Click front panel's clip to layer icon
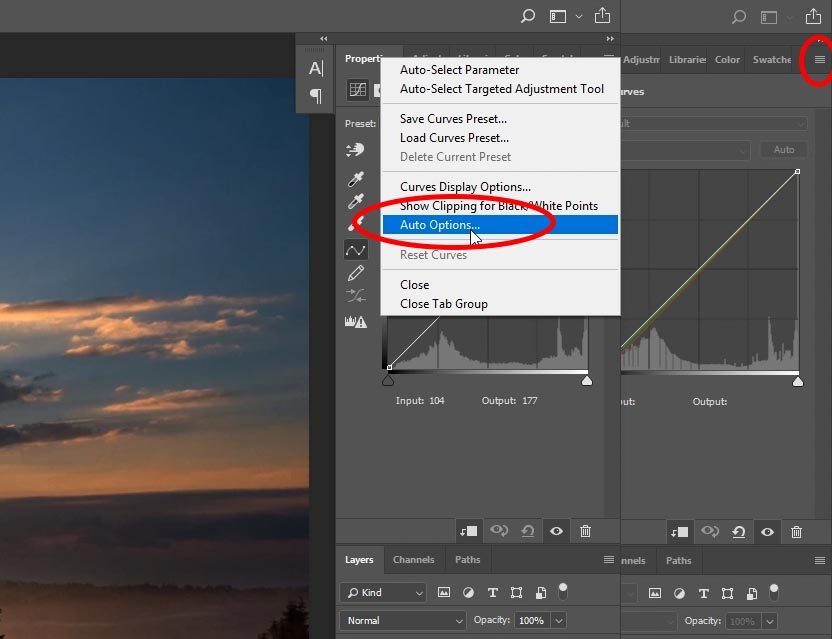This screenshot has width=832, height=639. (469, 531)
